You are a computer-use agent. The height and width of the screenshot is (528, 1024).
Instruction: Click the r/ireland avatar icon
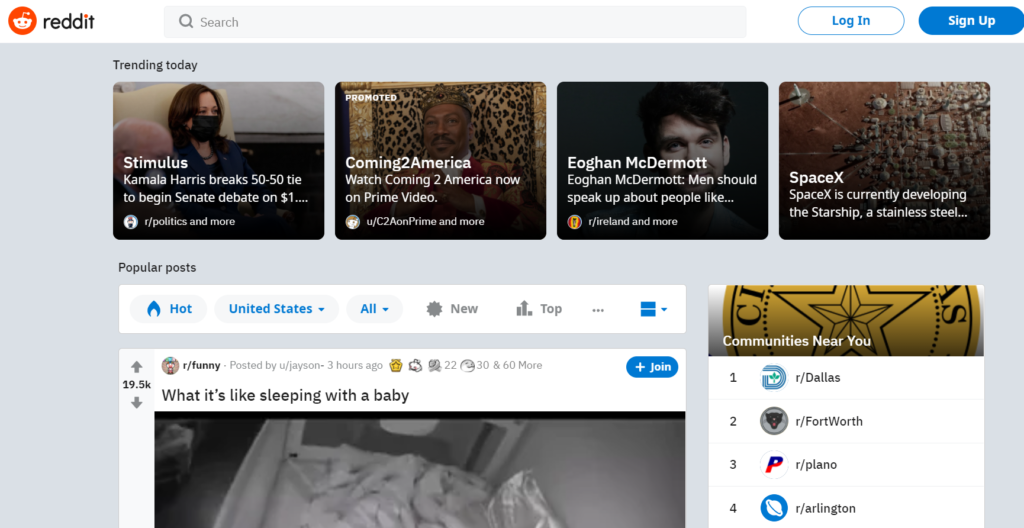click(575, 222)
